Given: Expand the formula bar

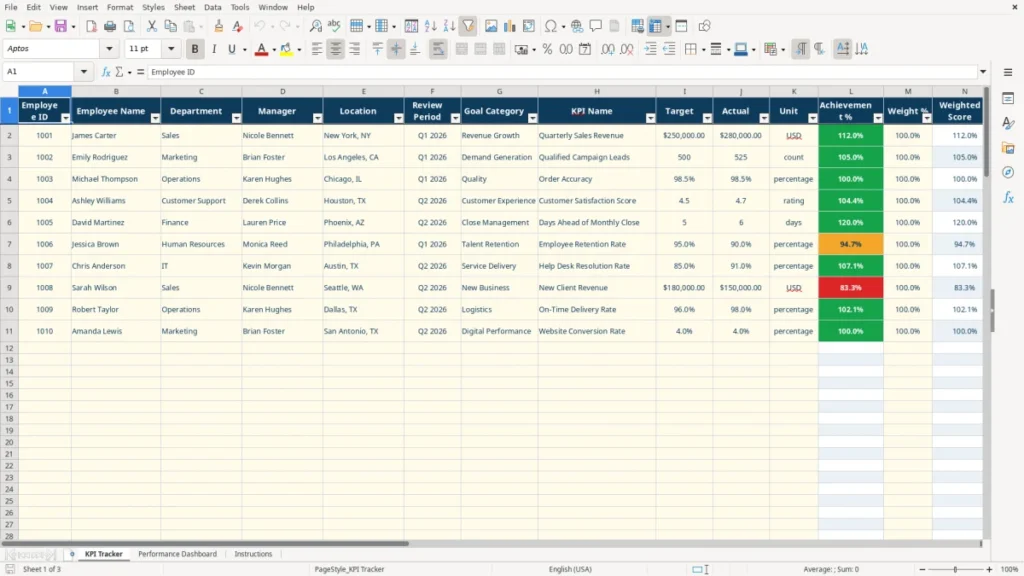Looking at the screenshot, I should [983, 72].
